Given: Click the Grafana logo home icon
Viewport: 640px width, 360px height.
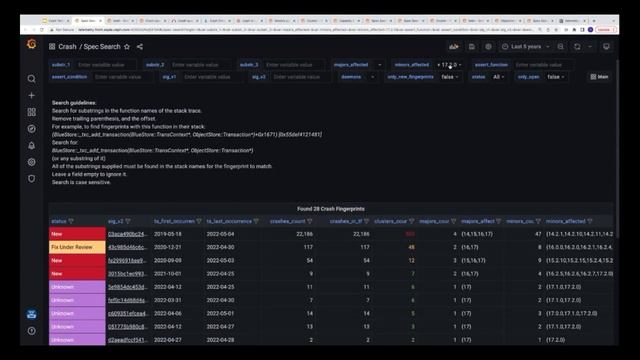Looking at the screenshot, I should pos(31,44).
